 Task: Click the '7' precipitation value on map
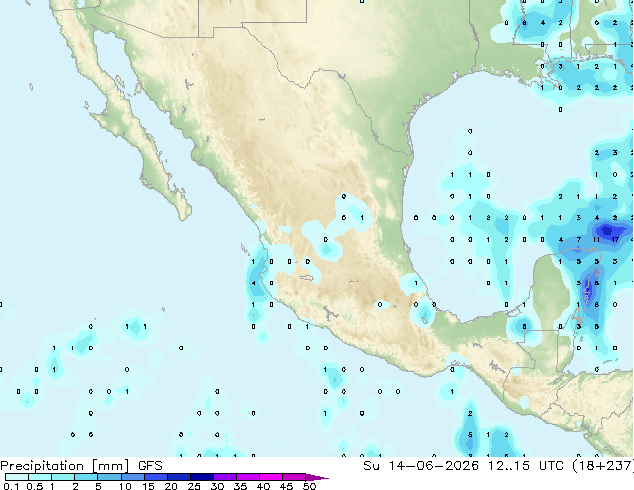[579, 240]
